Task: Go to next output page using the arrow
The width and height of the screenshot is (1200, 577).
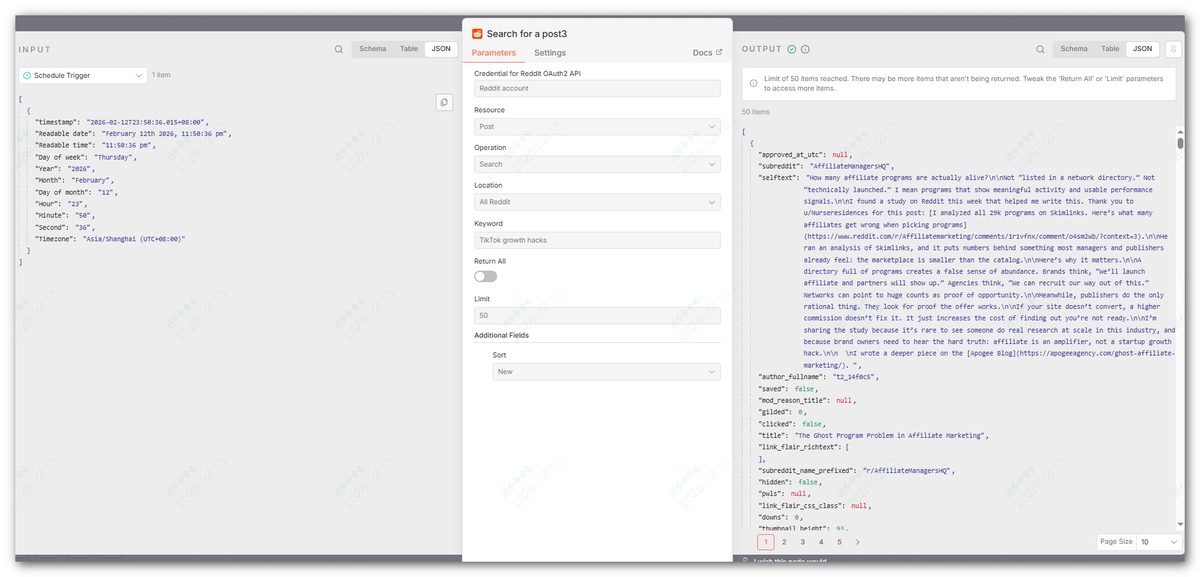Action: (x=857, y=542)
